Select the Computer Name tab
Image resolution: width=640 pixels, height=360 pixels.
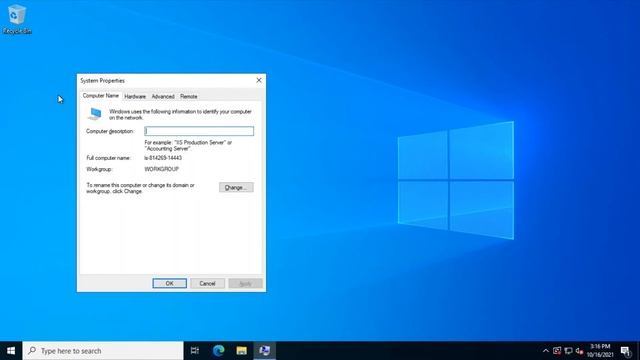(100, 96)
